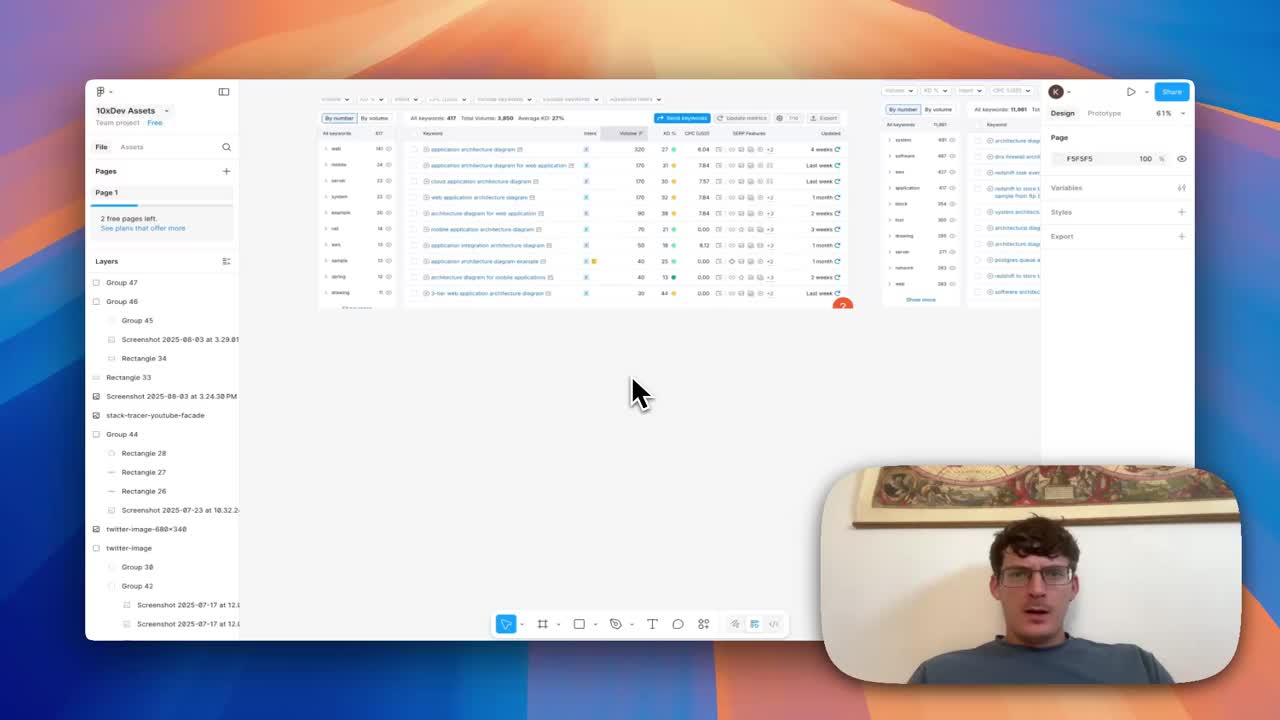Click frame icon of Group 47 layer
This screenshot has width=1280, height=720.
coord(96,283)
